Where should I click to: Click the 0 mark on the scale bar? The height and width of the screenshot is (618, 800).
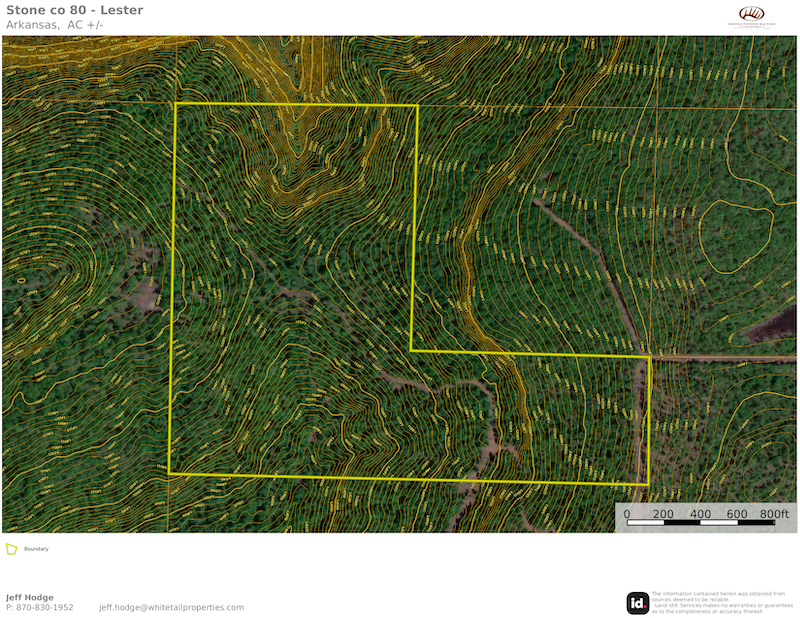(627, 514)
